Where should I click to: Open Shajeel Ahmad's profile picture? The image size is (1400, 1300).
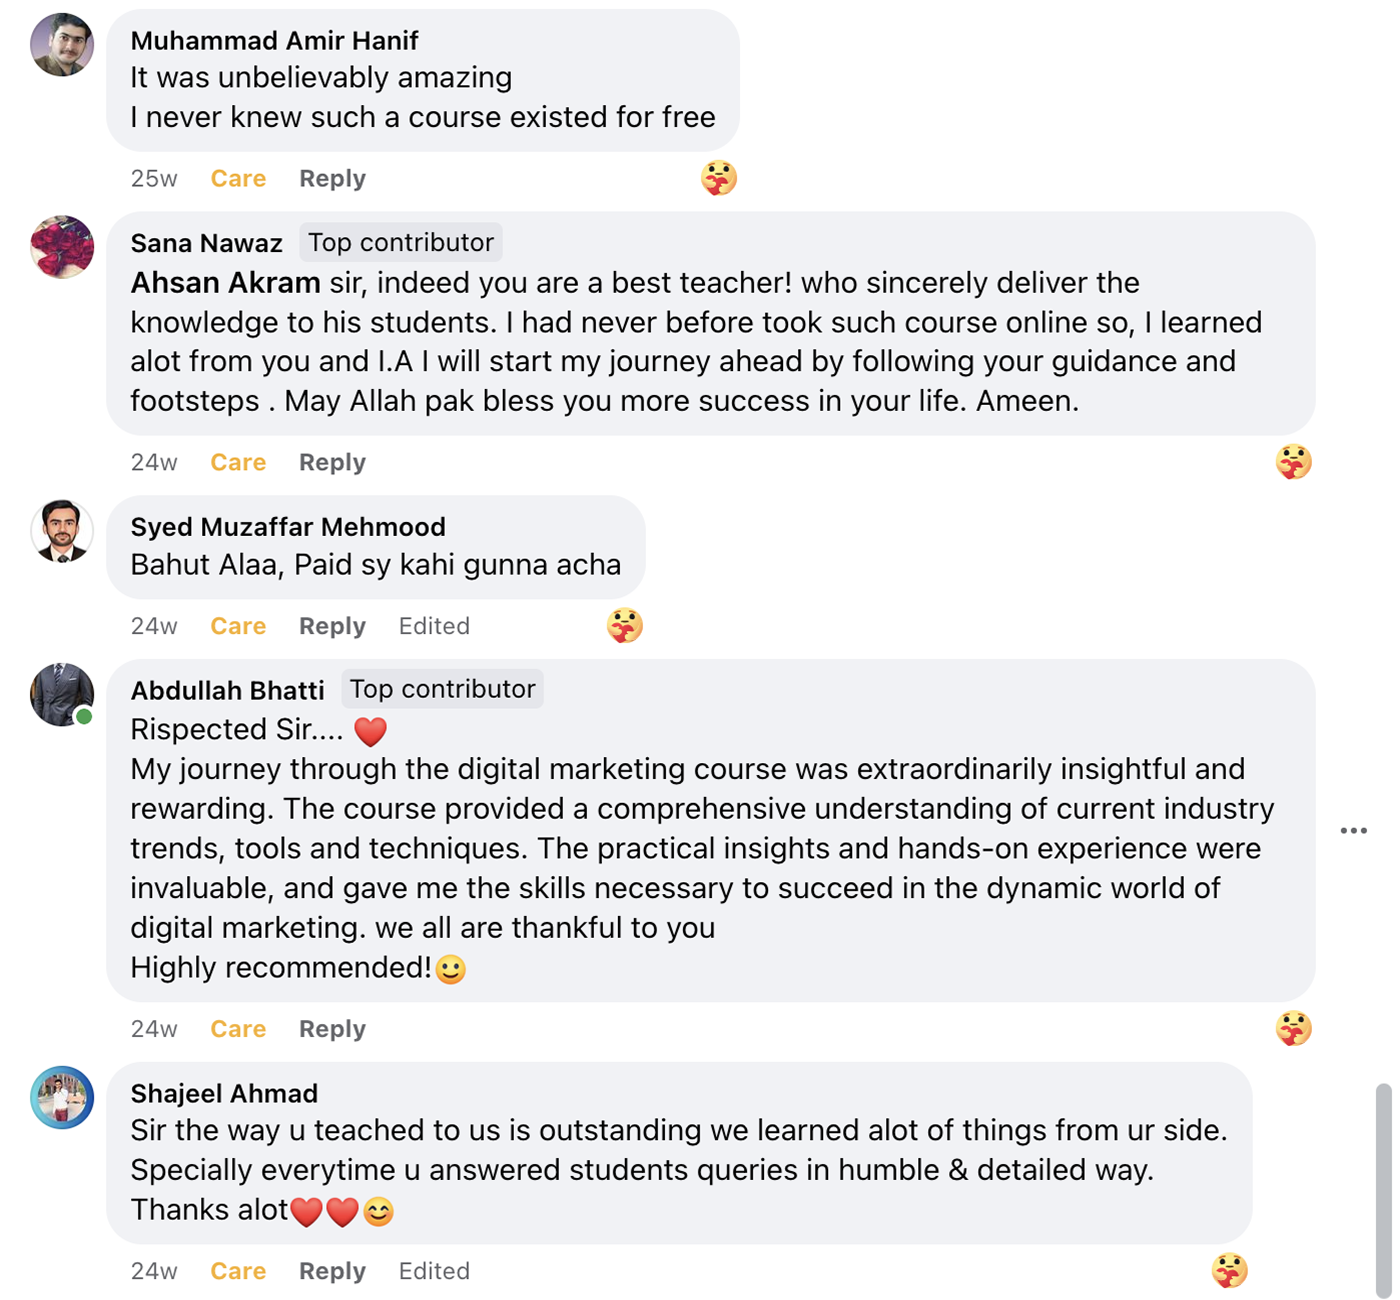pyautogui.click(x=62, y=1097)
